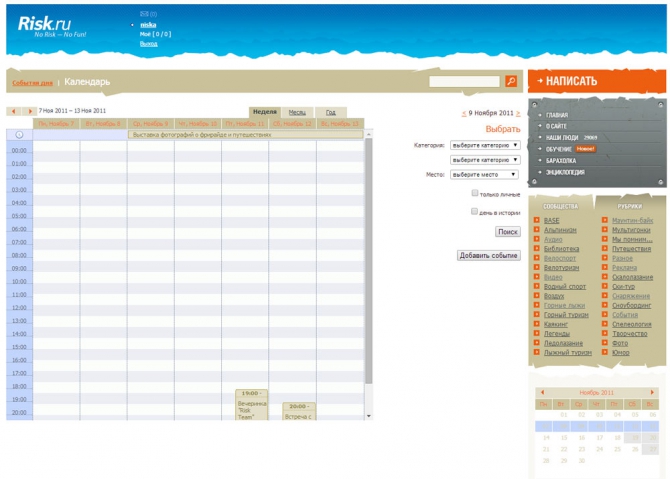This screenshot has height=479, width=670.
Task: Click previous month arrow in mini calendar
Action: 542,393
